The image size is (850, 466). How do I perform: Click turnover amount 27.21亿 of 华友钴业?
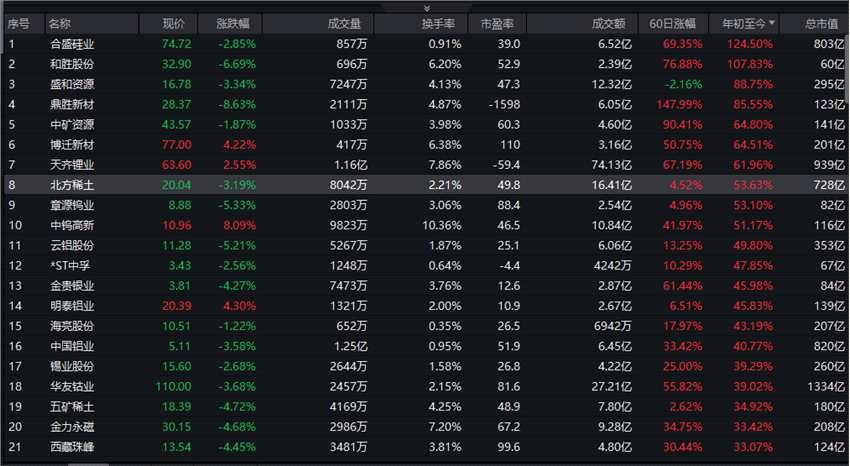(x=611, y=386)
